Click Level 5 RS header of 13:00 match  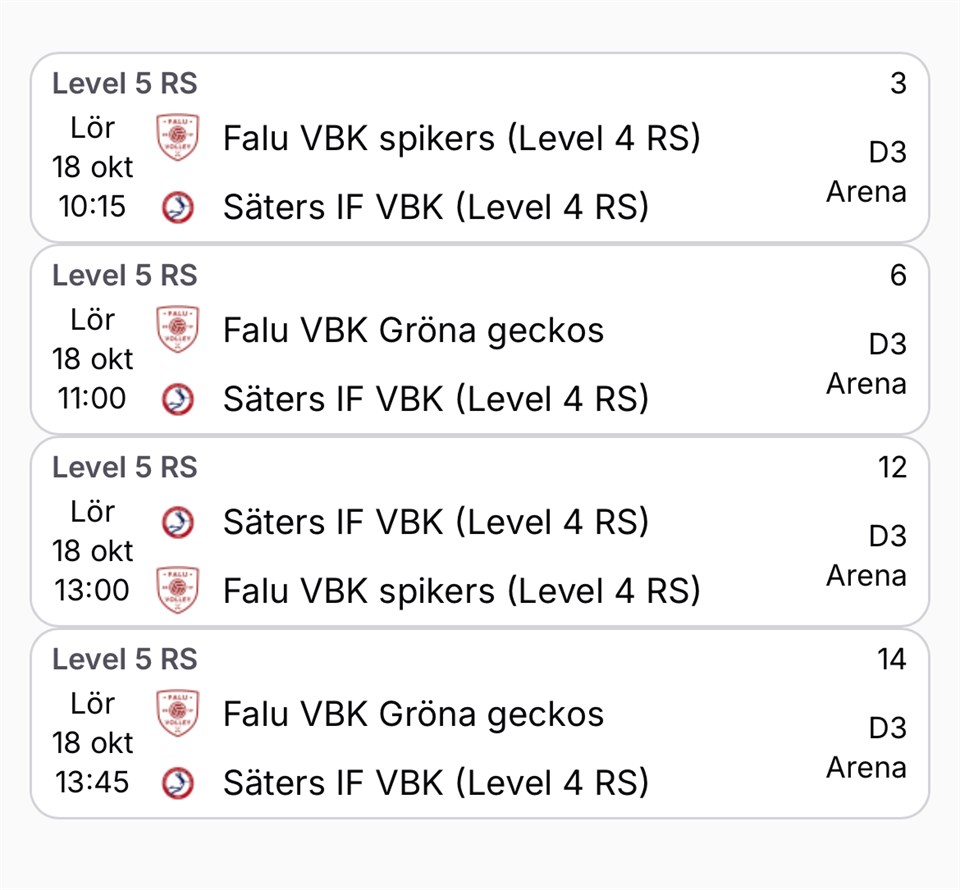[125, 467]
